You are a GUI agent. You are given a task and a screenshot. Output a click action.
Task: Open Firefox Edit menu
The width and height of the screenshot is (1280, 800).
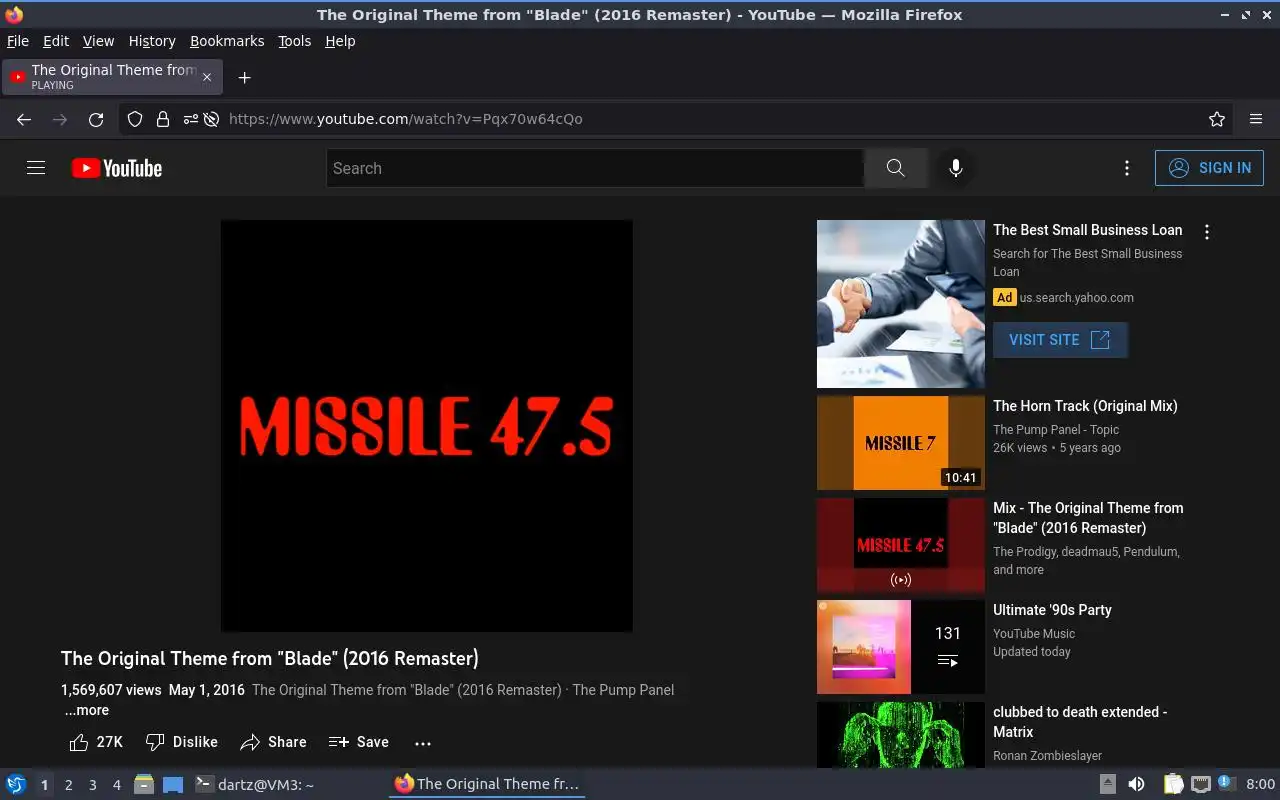coord(56,41)
